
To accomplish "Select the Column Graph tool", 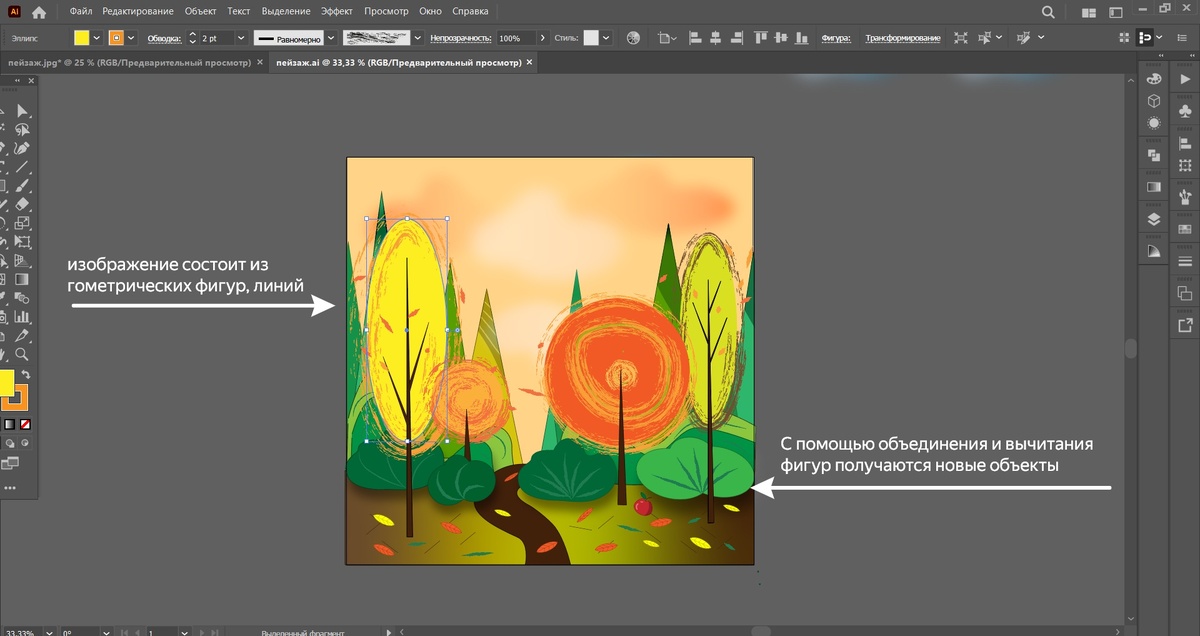I will click(x=21, y=317).
